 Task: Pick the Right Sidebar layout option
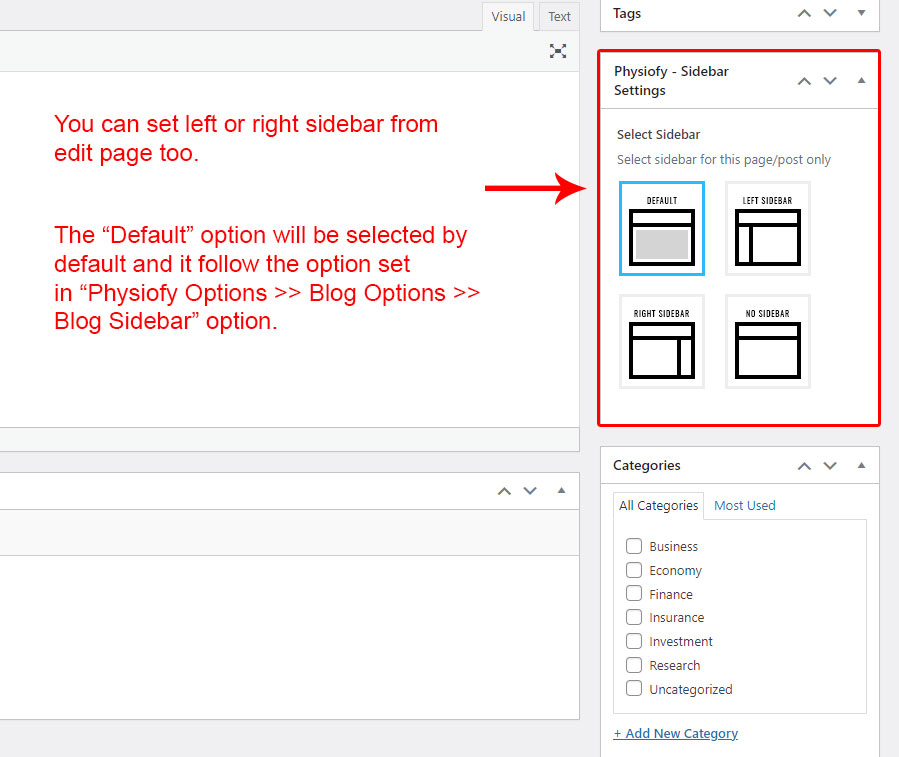[661, 342]
